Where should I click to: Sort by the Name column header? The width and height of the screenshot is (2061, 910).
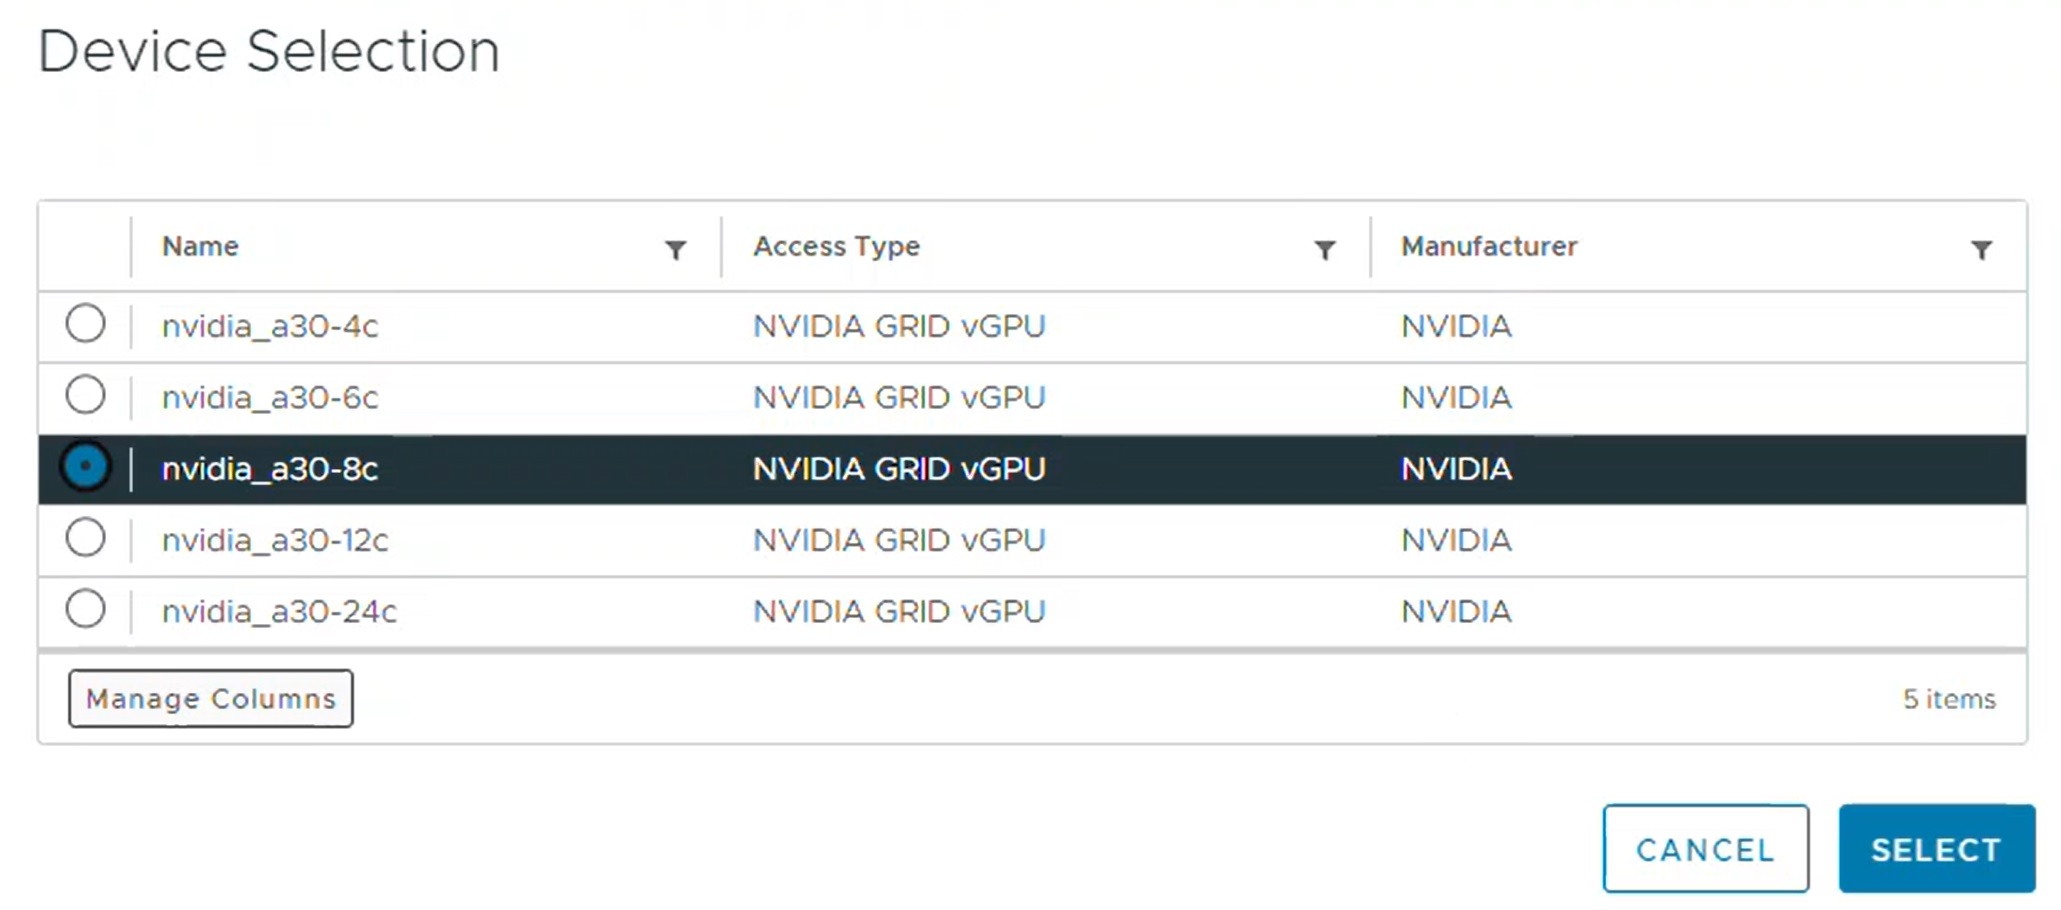tap(200, 246)
